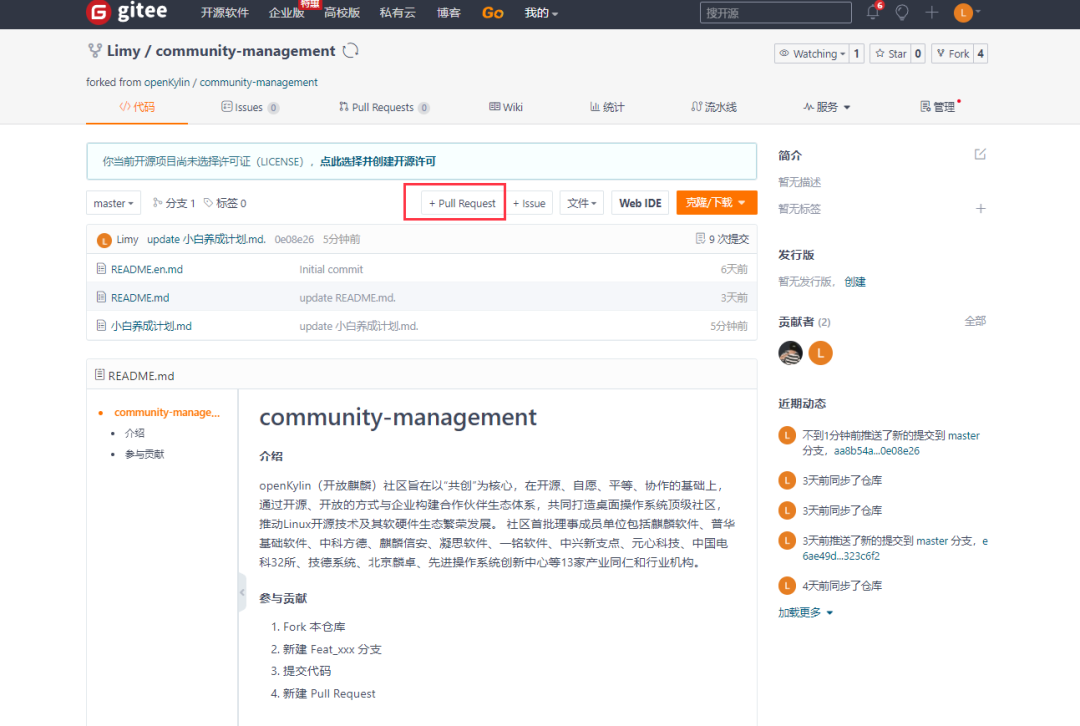Expand the 服务 dropdown tab

click(827, 107)
